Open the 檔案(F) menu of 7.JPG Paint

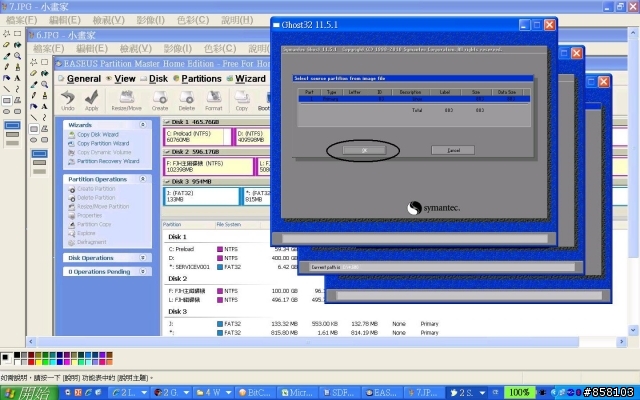click(22, 20)
